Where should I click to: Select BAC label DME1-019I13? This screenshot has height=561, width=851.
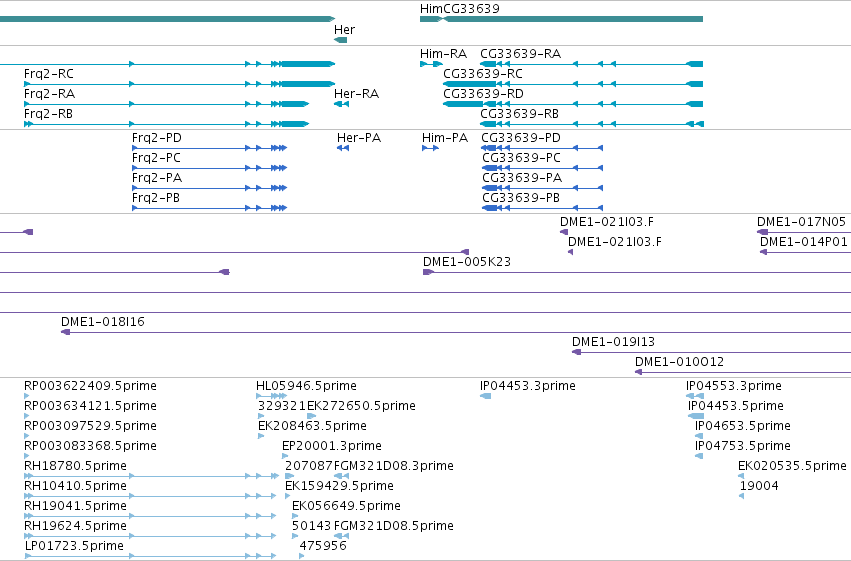click(613, 342)
